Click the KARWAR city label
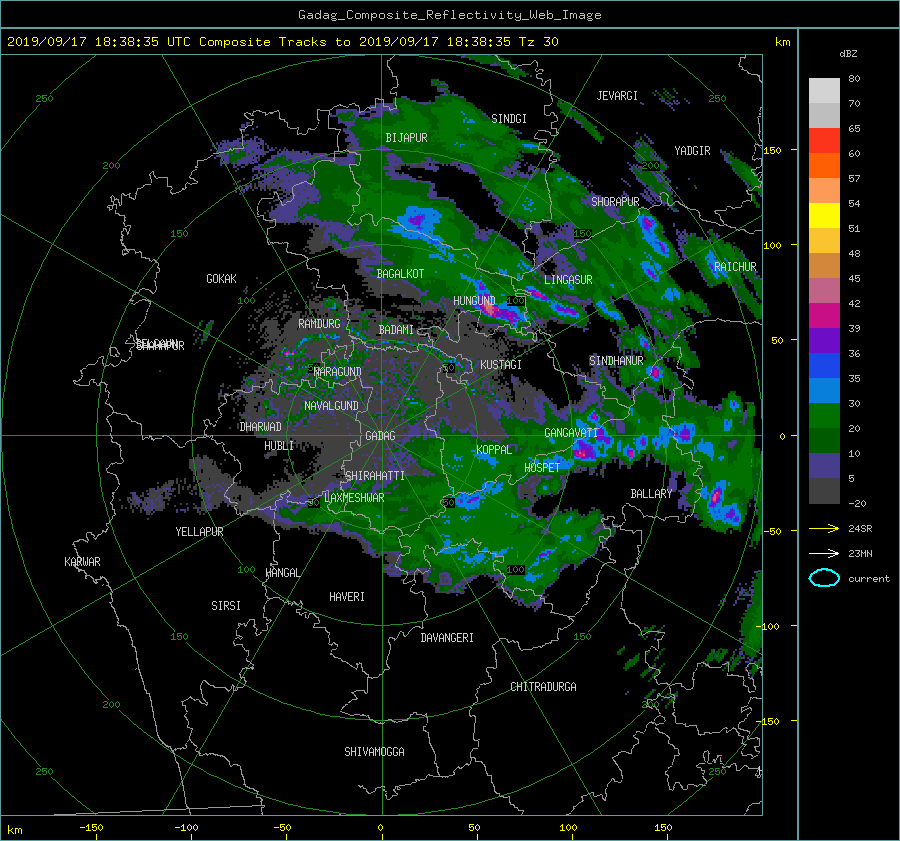The height and width of the screenshot is (841, 900). [82, 562]
